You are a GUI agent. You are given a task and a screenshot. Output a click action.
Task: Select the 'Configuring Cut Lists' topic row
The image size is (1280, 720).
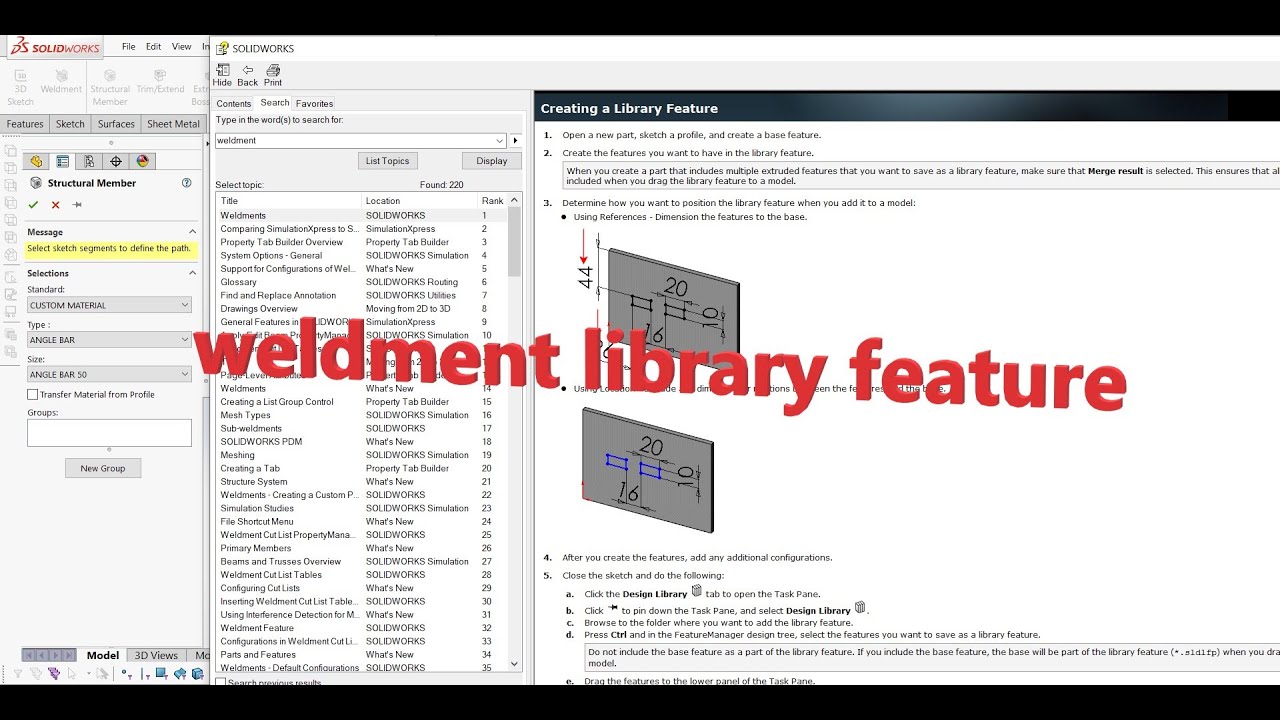[362, 588]
